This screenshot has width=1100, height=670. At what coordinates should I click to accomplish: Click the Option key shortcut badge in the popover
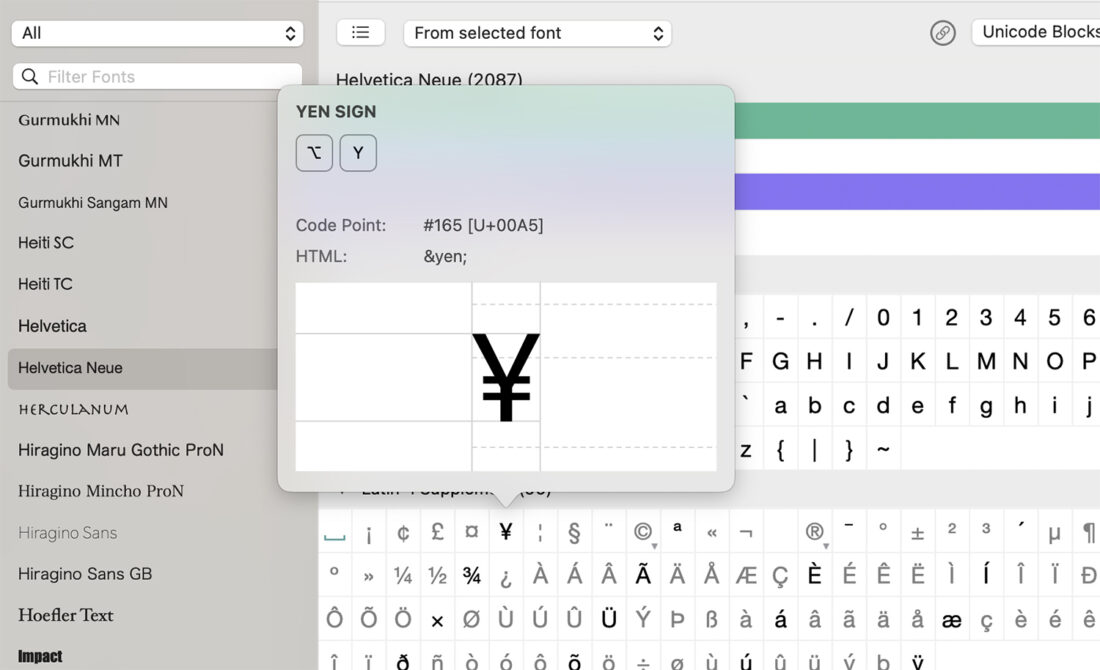coord(314,152)
